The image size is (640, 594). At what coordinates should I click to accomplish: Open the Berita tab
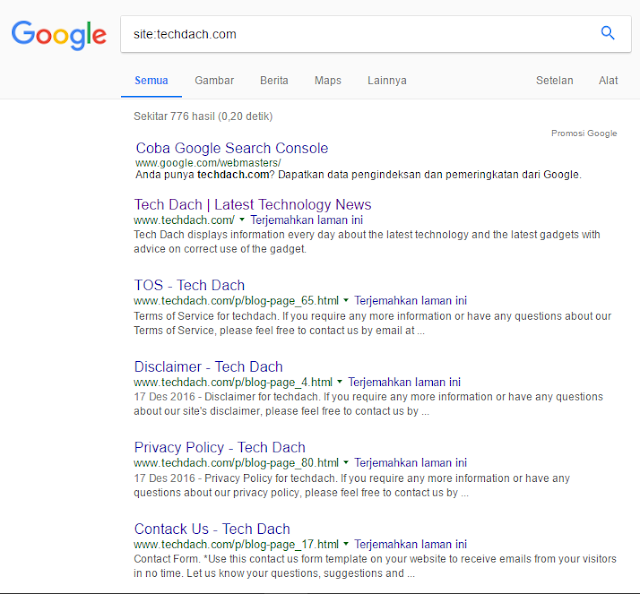click(274, 80)
